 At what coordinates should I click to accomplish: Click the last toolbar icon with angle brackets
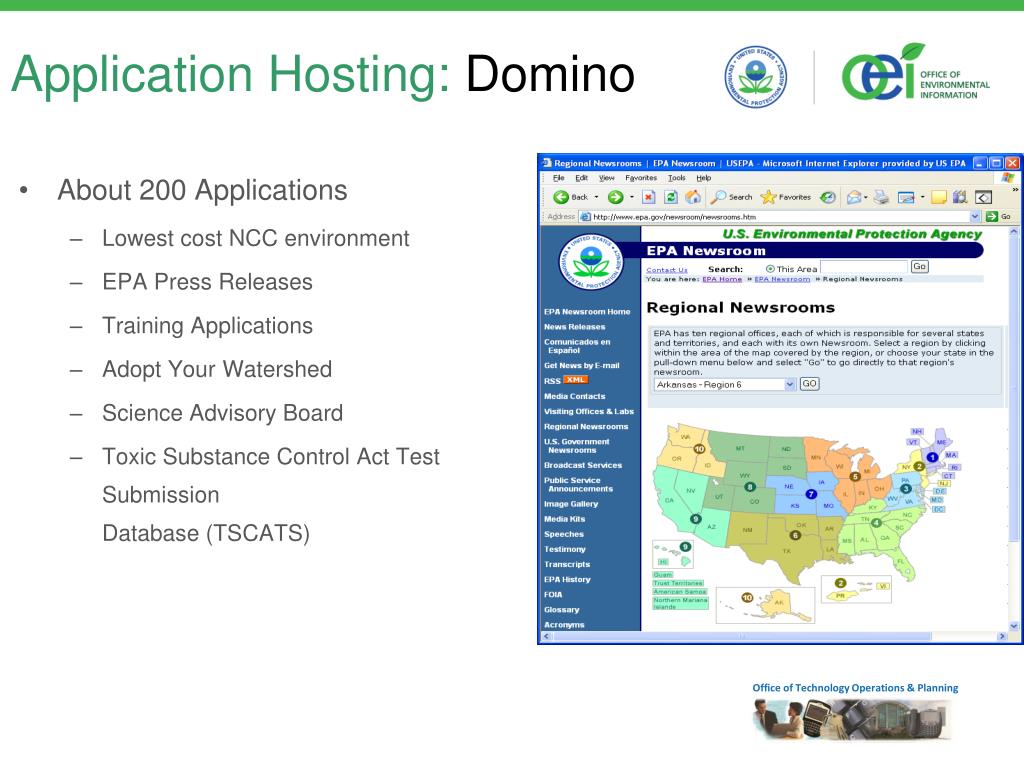pyautogui.click(x=984, y=197)
